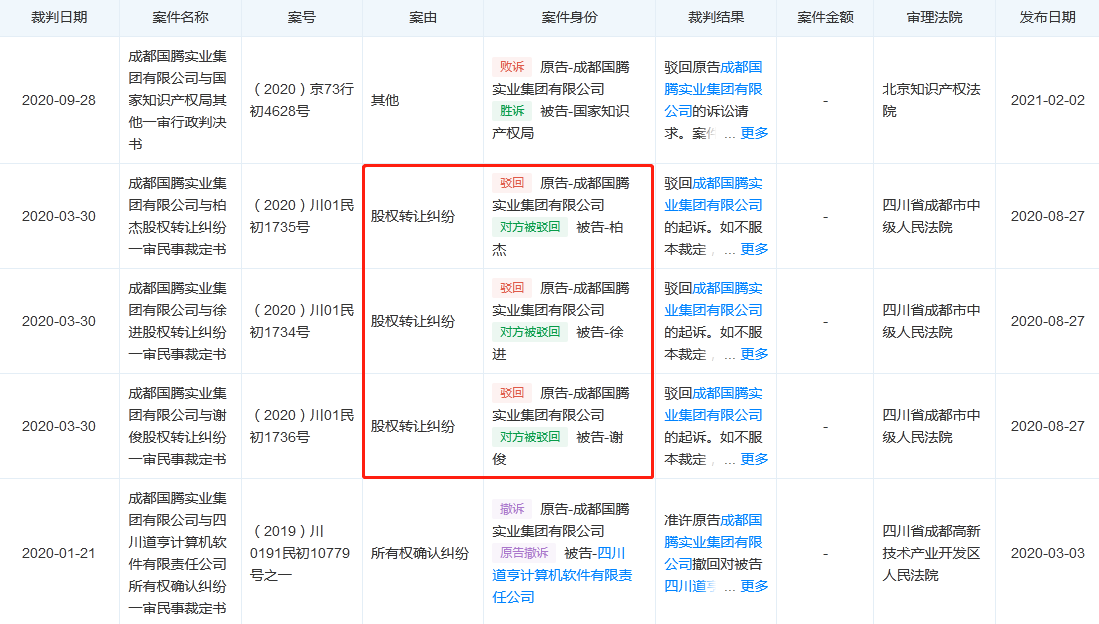Click 股权转让纠纷 in the 1734号 row

pyautogui.click(x=413, y=321)
